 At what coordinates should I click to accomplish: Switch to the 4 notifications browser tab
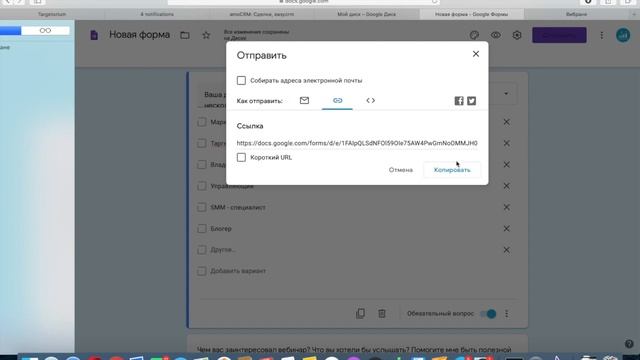click(x=157, y=14)
